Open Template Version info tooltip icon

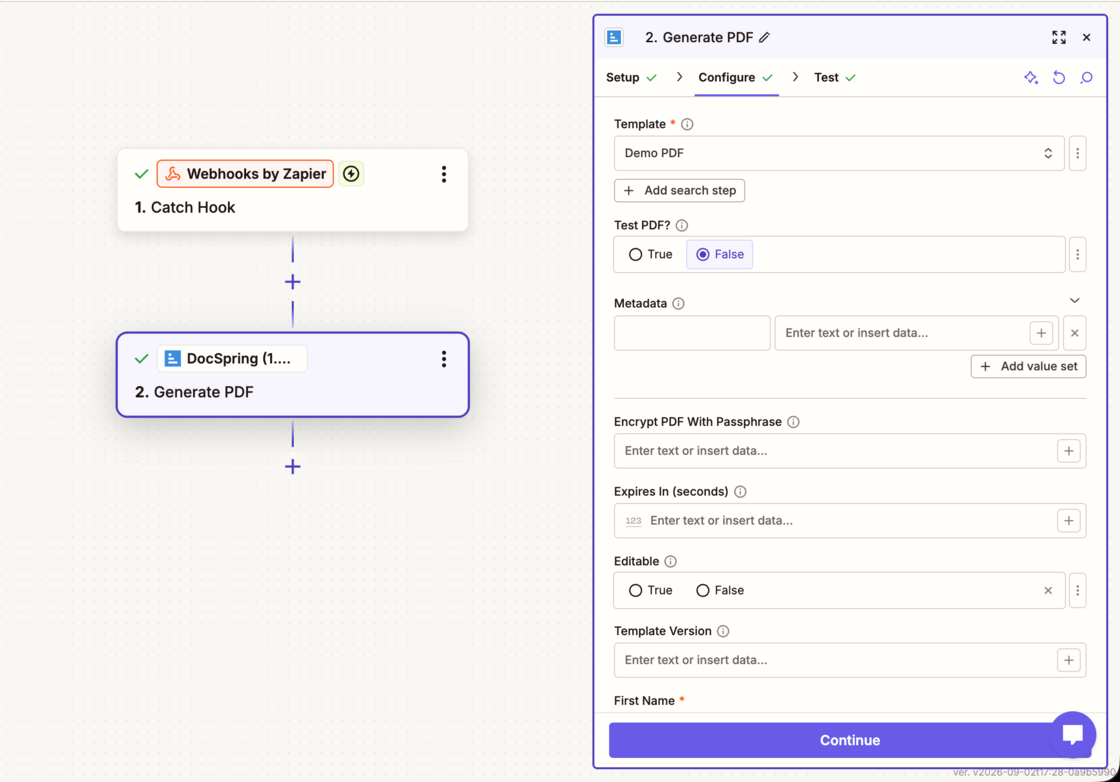pos(724,631)
